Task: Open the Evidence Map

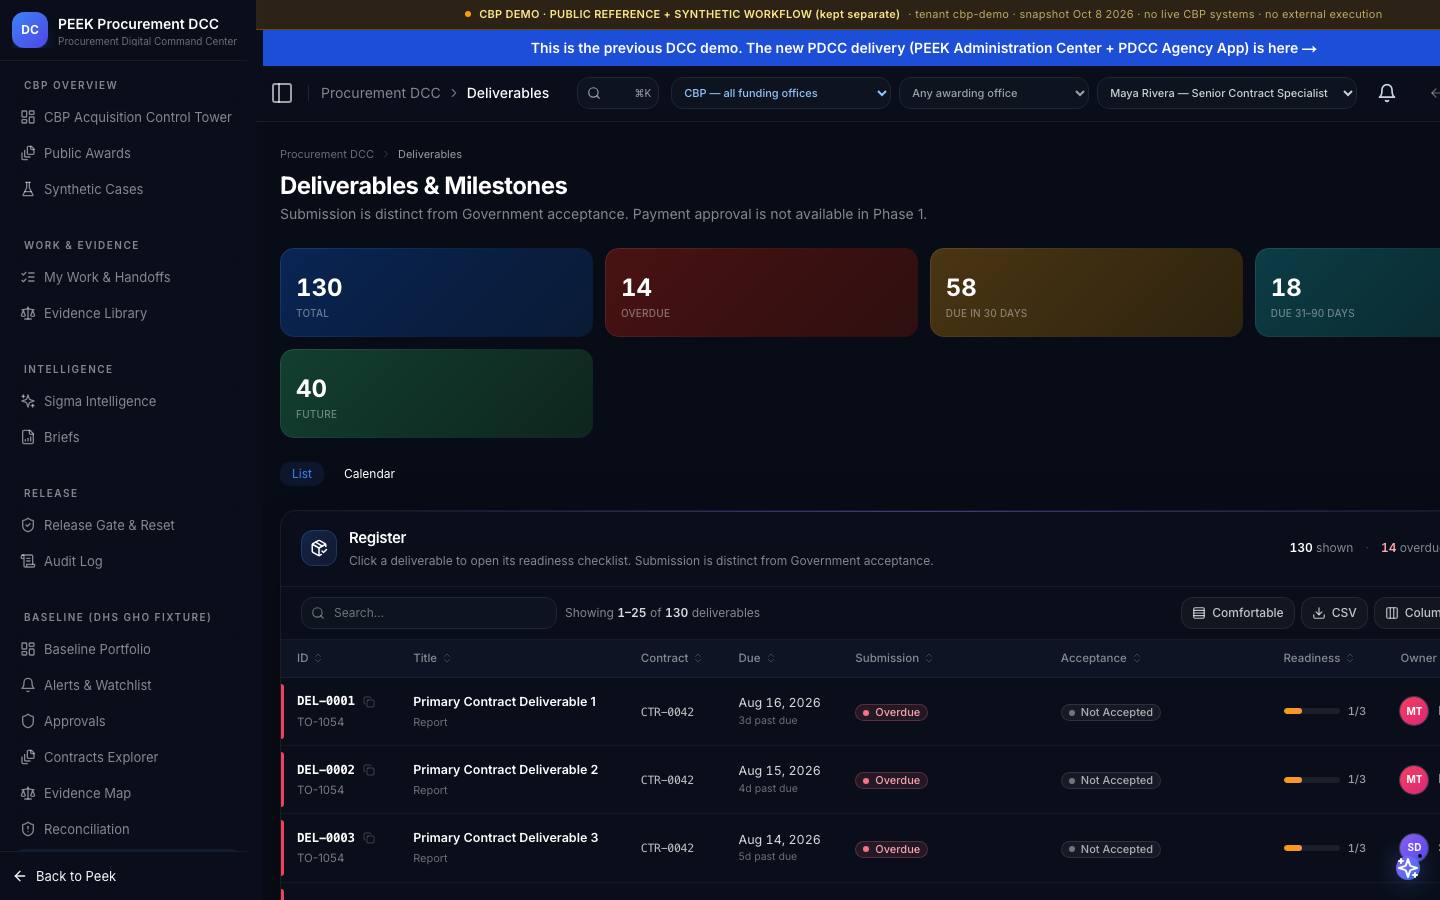Action: (126, 793)
